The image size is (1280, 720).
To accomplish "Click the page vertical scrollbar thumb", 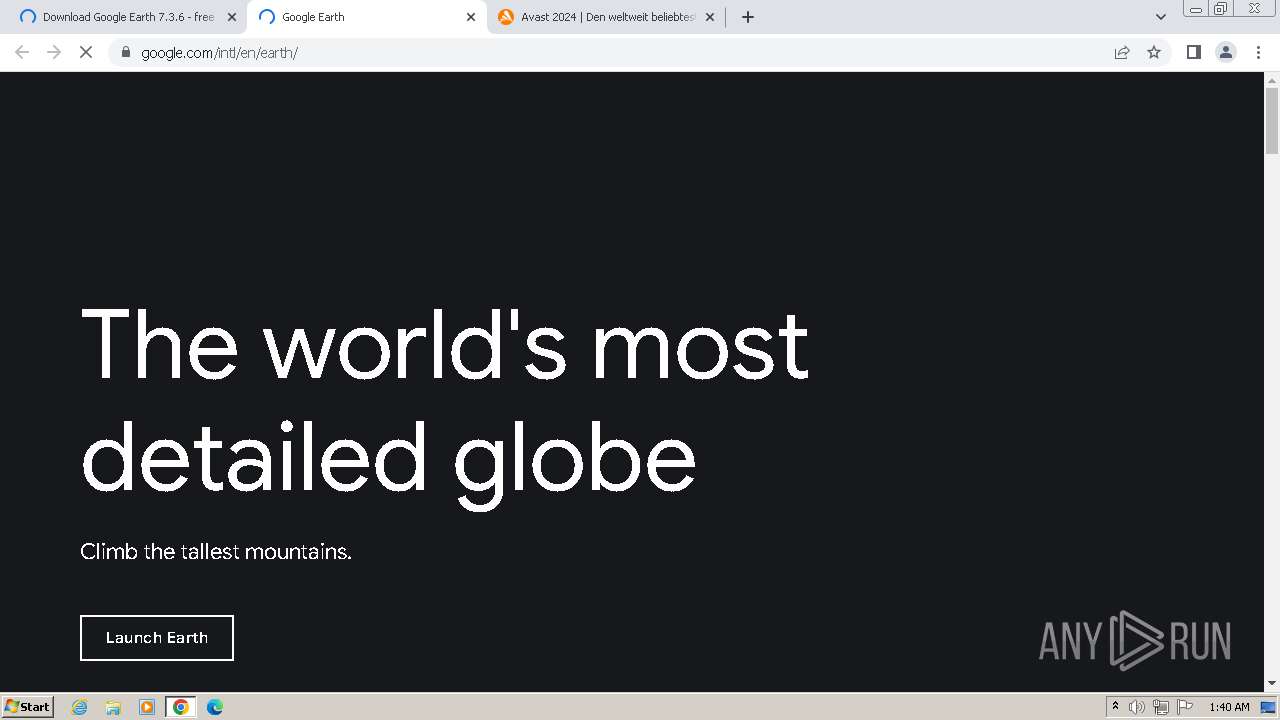I will (1272, 121).
